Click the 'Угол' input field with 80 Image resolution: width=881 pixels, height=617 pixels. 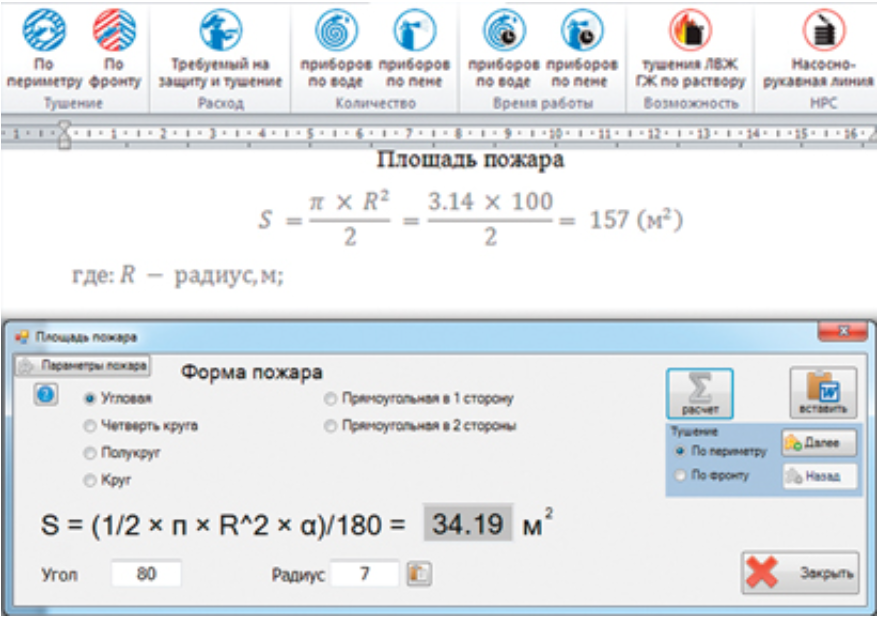[146, 574]
